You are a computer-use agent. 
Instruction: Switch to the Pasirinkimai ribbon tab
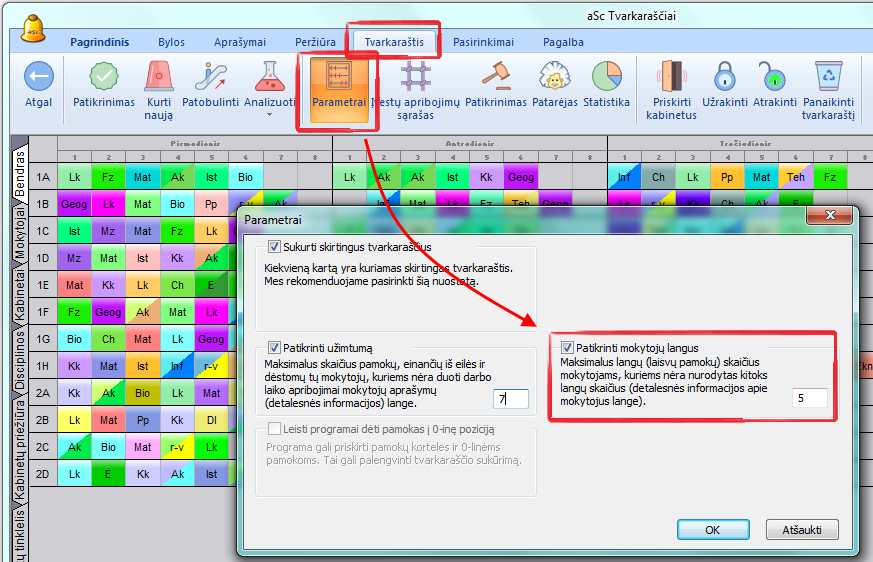click(x=483, y=42)
